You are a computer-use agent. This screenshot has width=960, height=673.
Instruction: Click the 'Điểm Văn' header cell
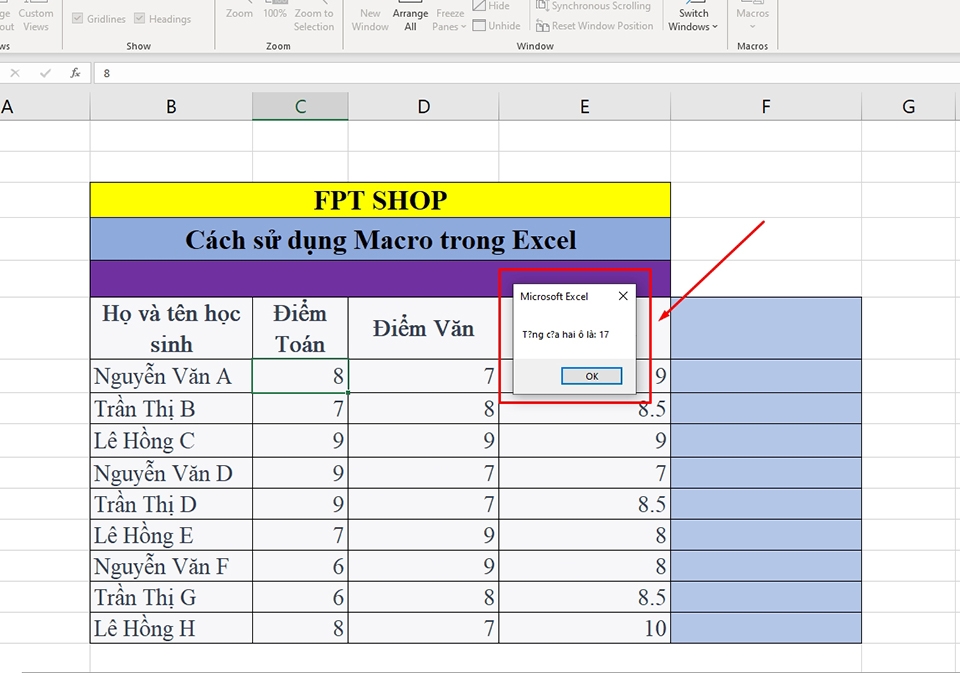pos(424,328)
